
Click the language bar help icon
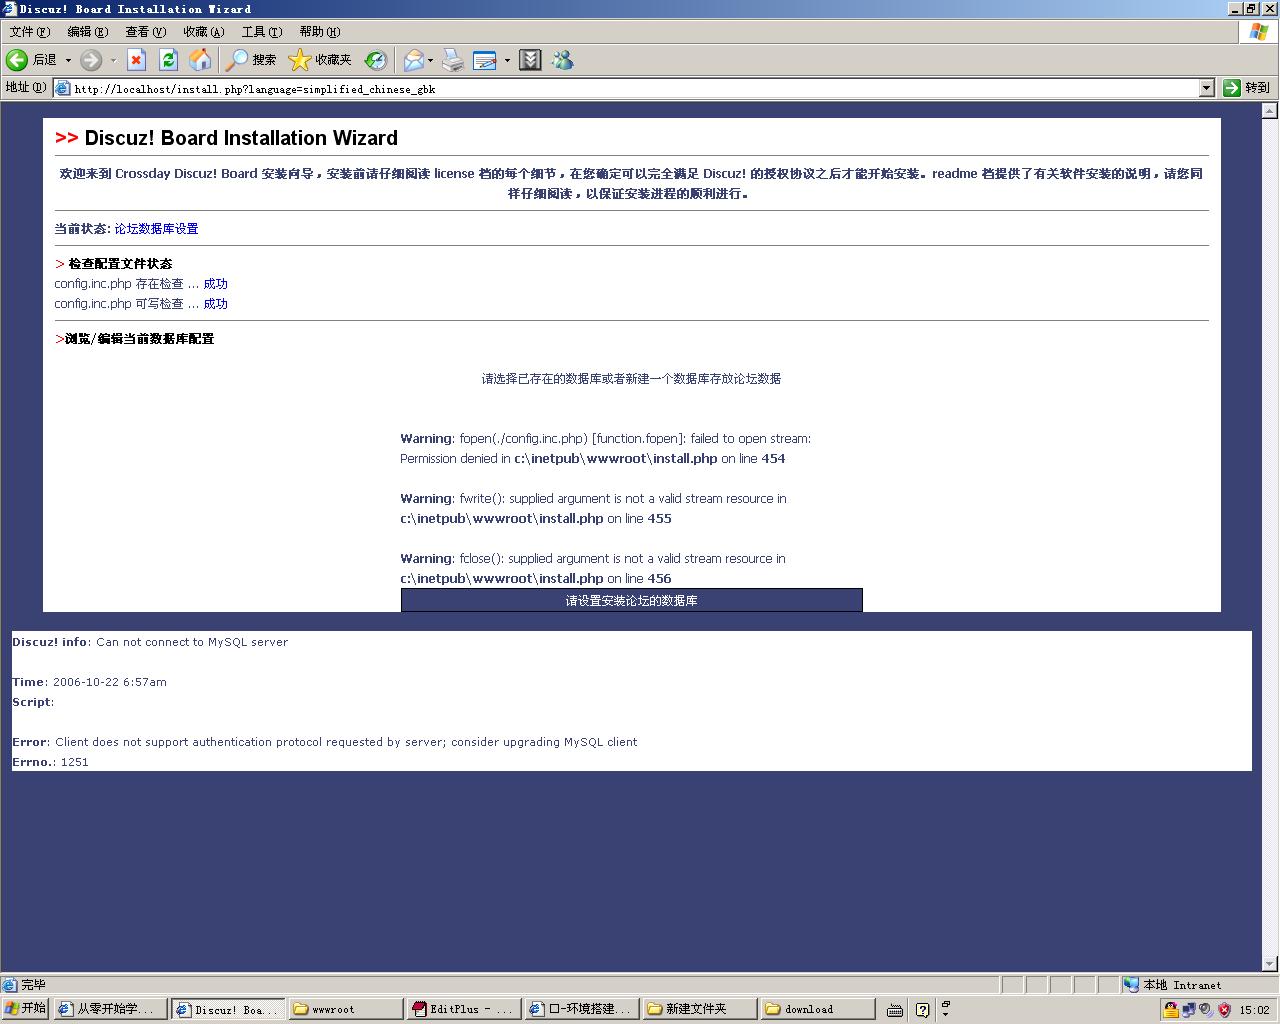[922, 1010]
